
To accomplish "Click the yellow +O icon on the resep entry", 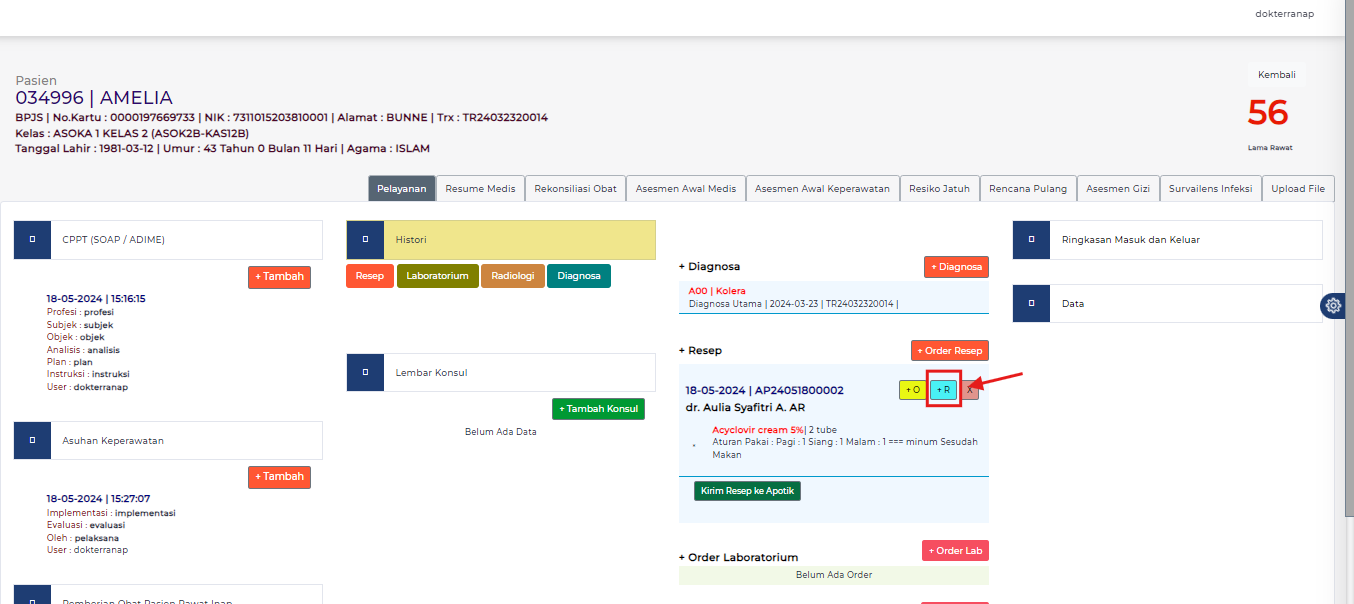I will 912,390.
